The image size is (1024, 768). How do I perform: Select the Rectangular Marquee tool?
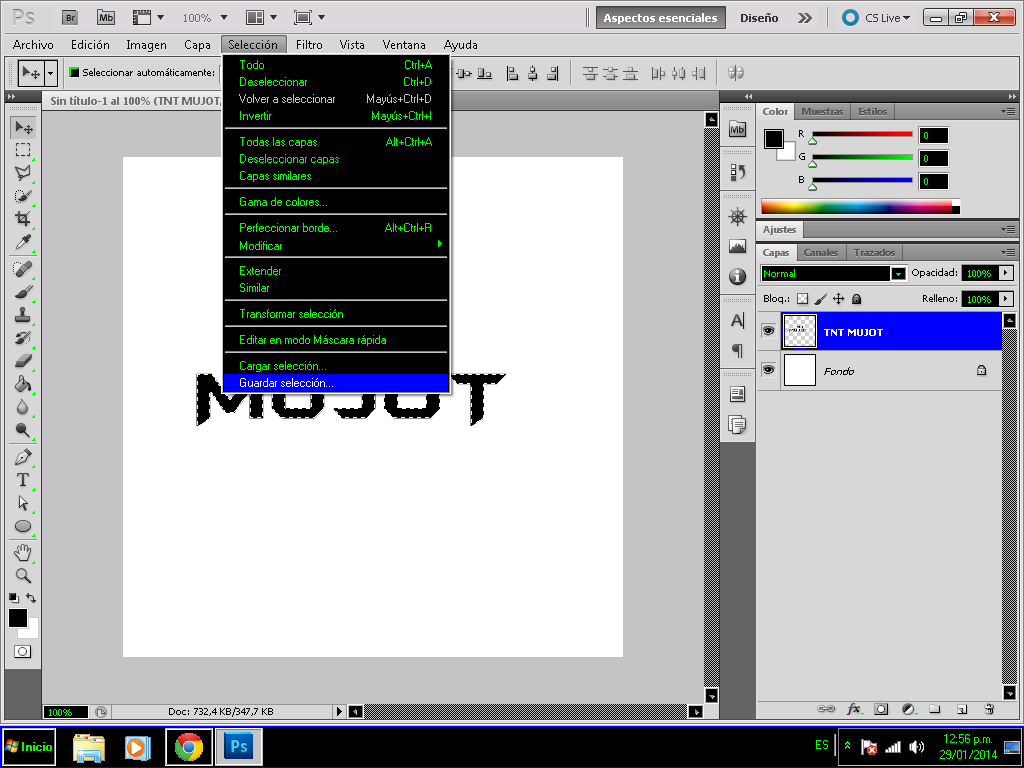click(x=22, y=150)
